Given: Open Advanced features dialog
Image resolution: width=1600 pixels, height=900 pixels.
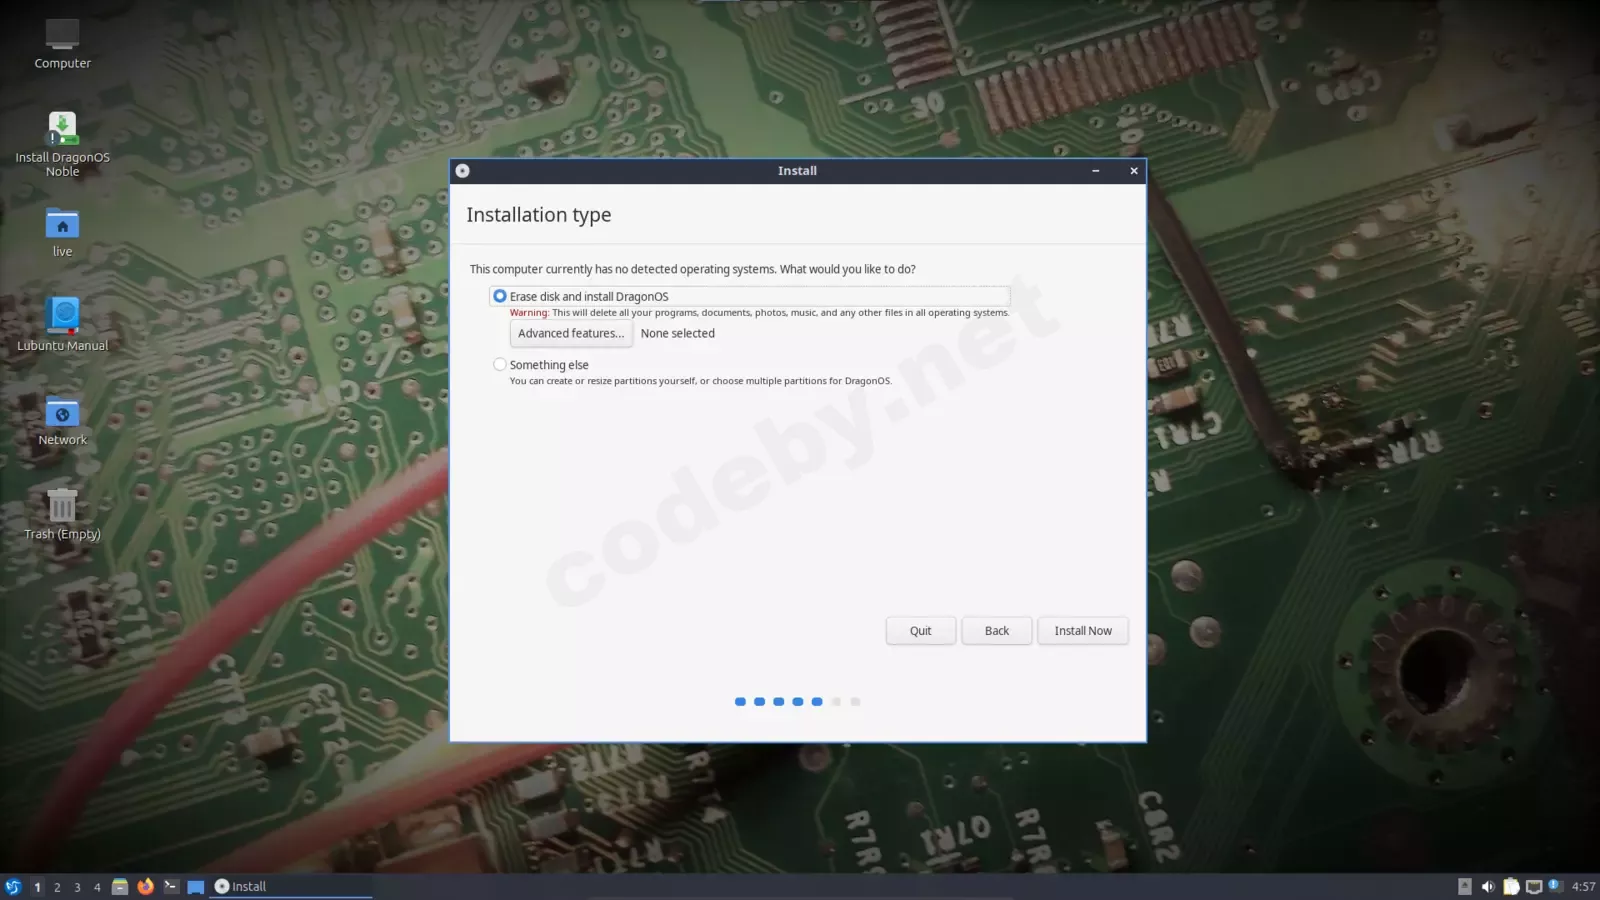Looking at the screenshot, I should [x=571, y=334].
